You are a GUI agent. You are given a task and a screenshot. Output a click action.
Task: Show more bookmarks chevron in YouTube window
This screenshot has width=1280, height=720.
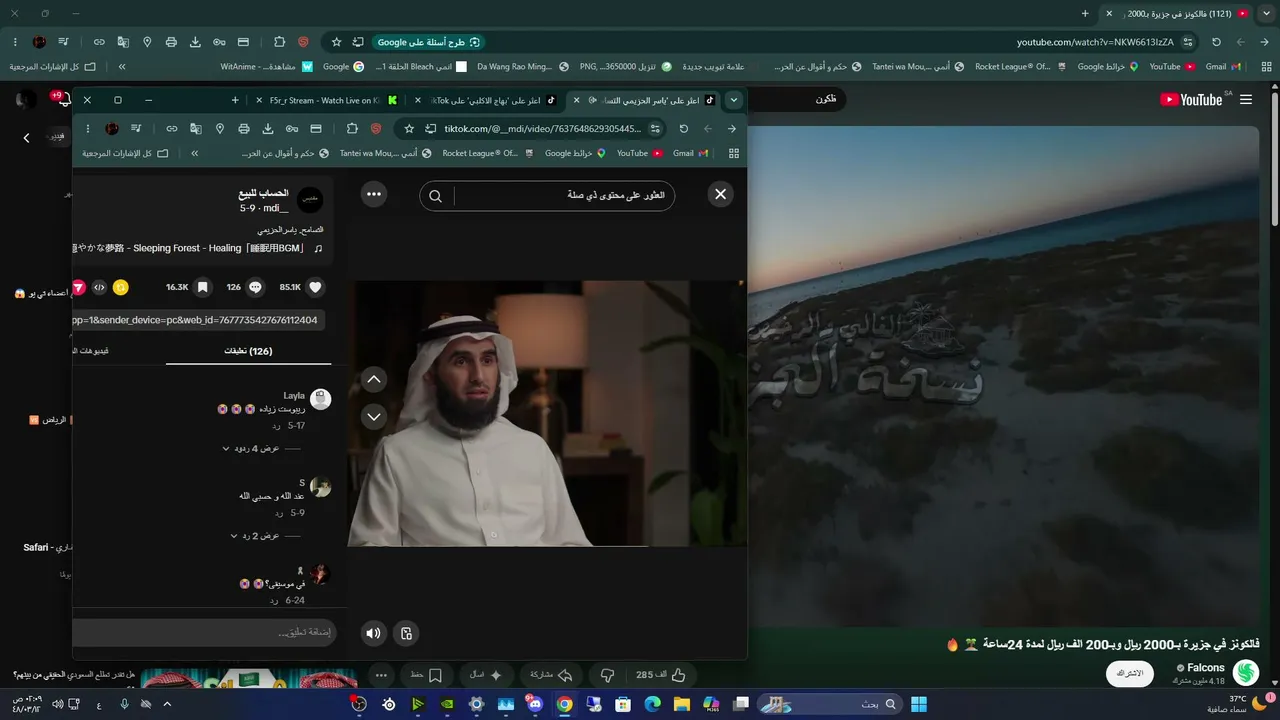(122, 66)
